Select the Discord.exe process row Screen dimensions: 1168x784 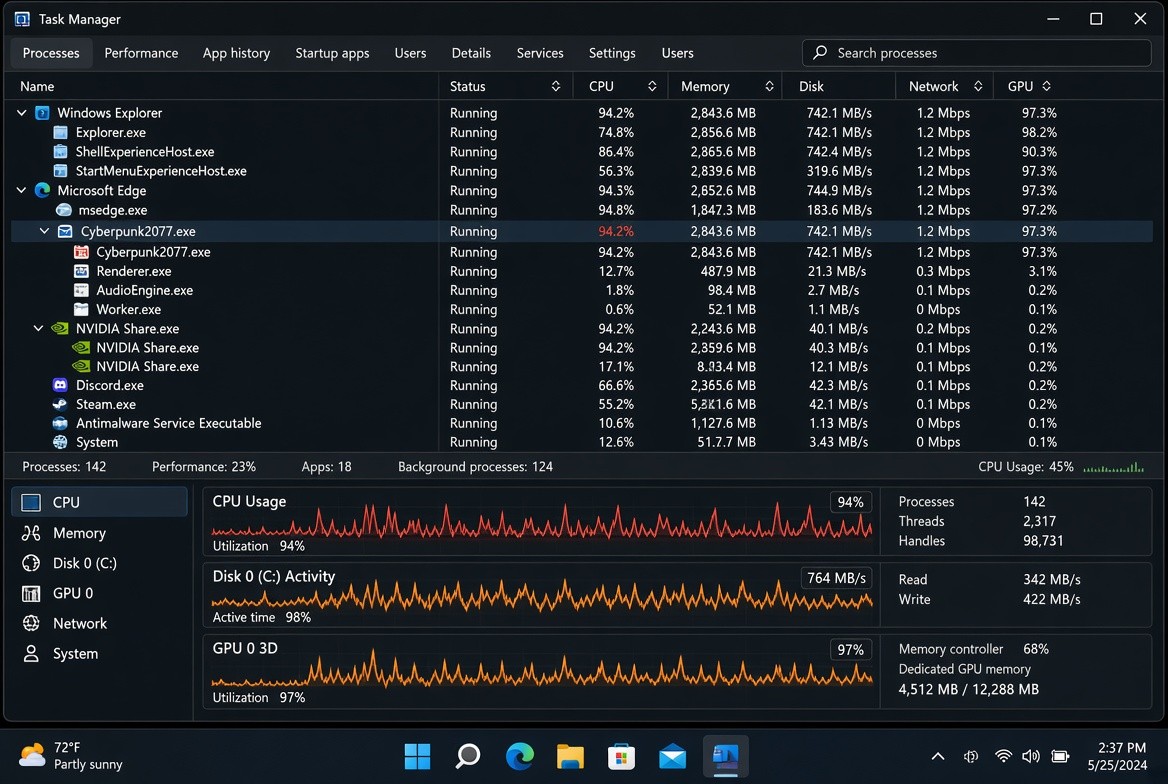click(x=581, y=385)
